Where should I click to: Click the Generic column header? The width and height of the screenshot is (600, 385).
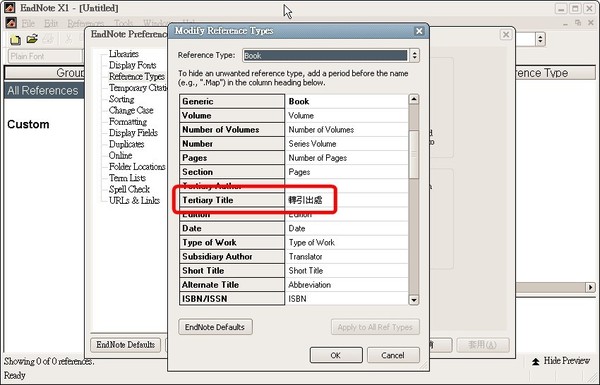pos(232,101)
